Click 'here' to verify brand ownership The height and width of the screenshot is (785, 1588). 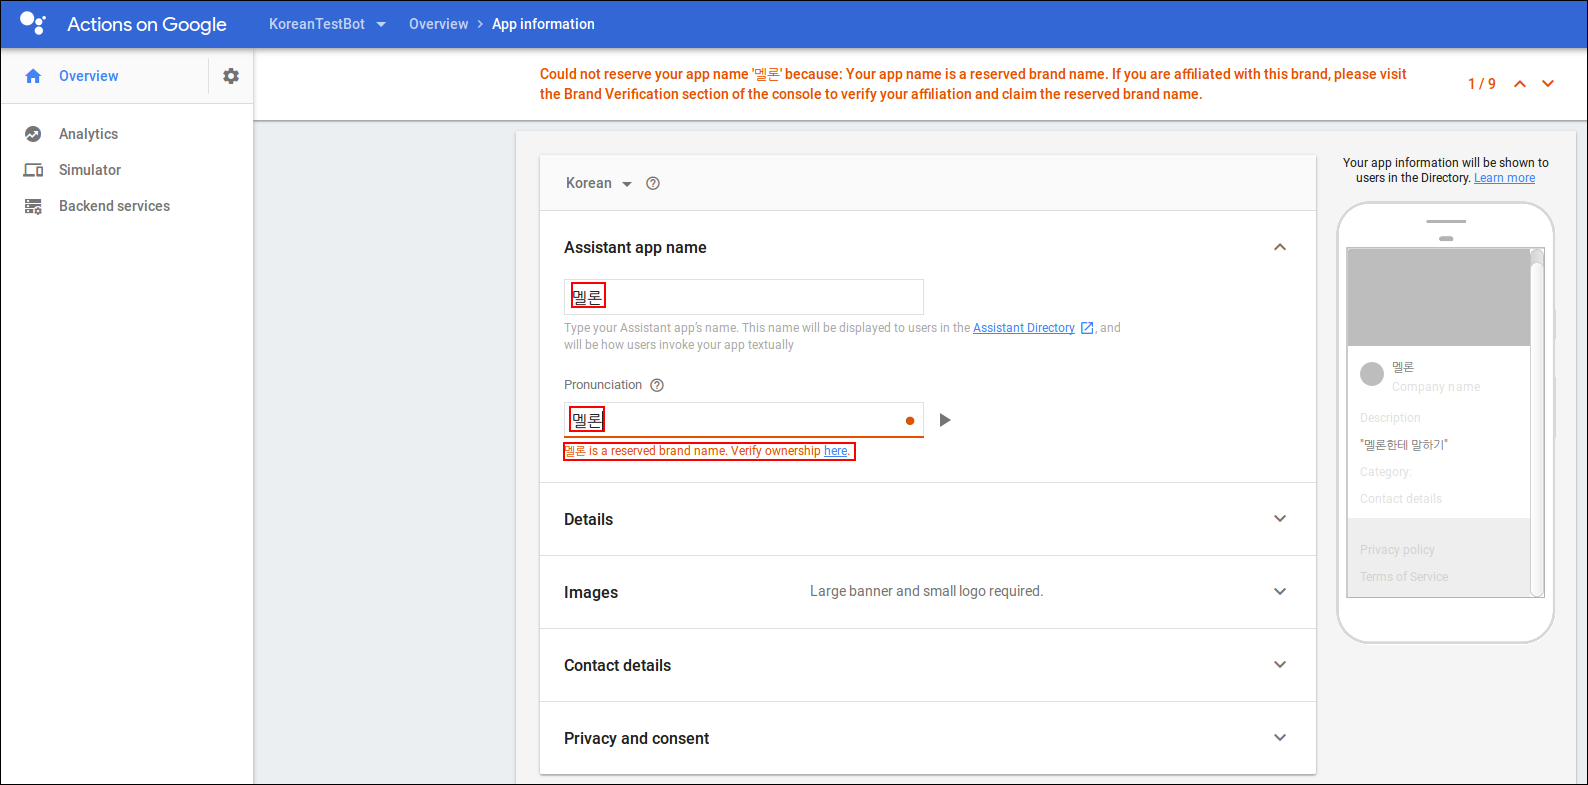click(836, 451)
